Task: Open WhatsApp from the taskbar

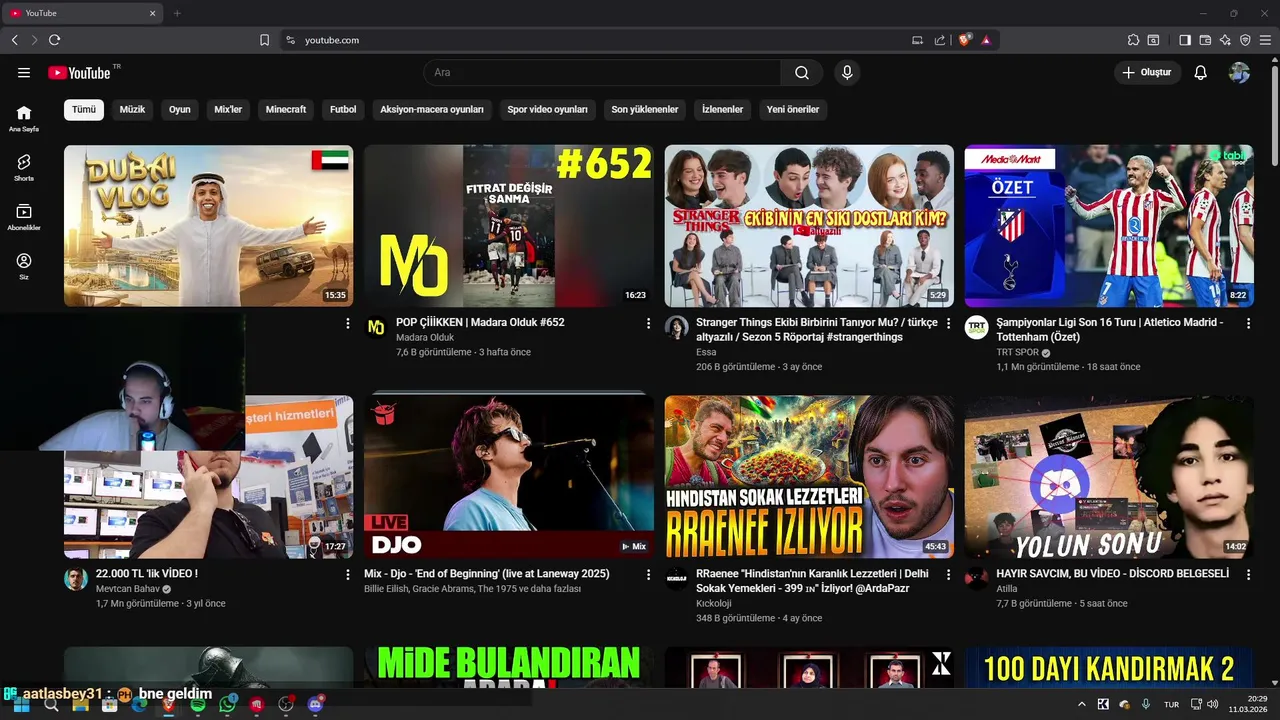Action: tap(227, 704)
